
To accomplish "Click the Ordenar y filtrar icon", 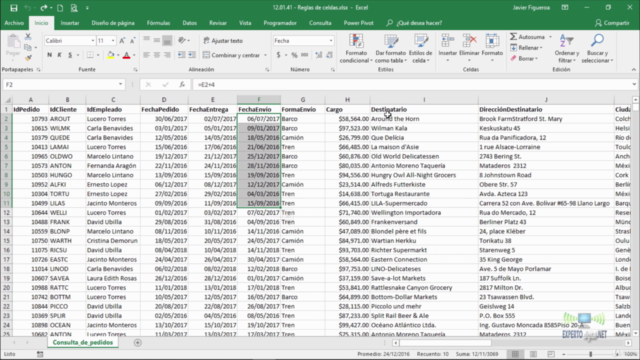I will pos(567,41).
